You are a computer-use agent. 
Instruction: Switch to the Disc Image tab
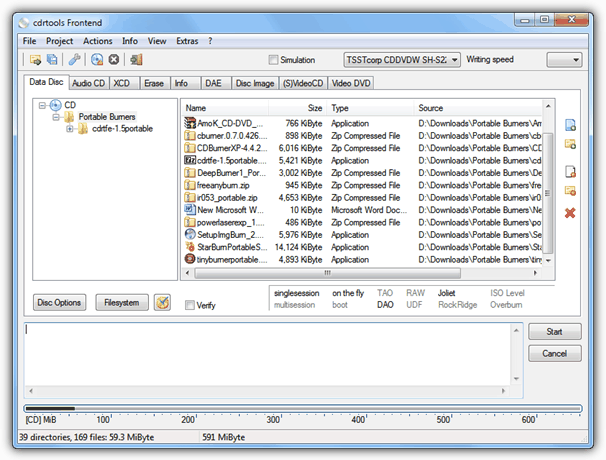click(255, 83)
